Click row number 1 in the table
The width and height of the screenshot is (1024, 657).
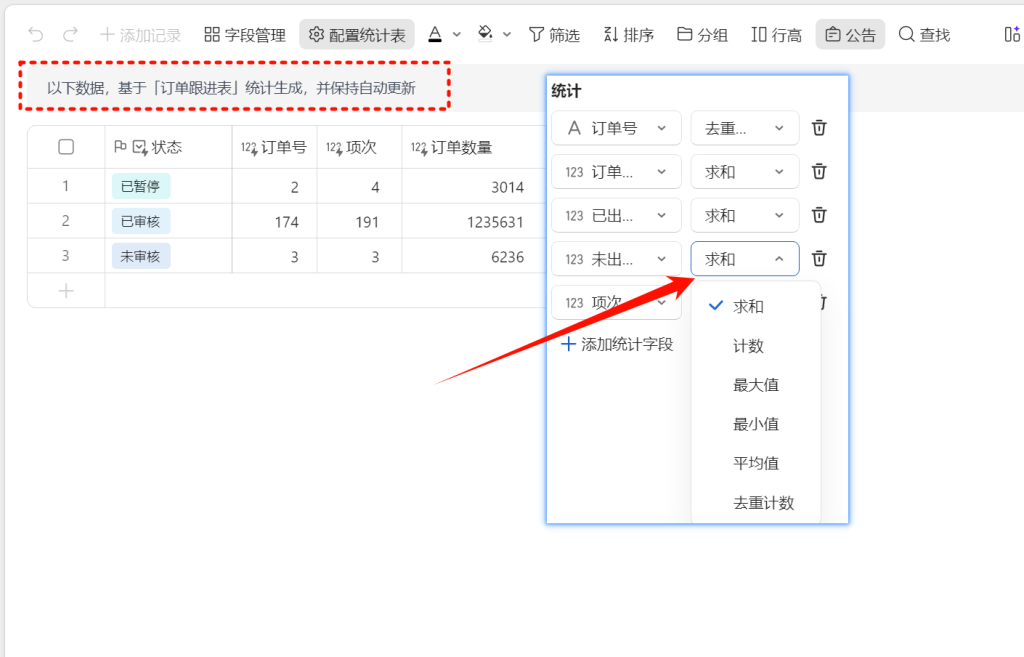pyautogui.click(x=65, y=186)
